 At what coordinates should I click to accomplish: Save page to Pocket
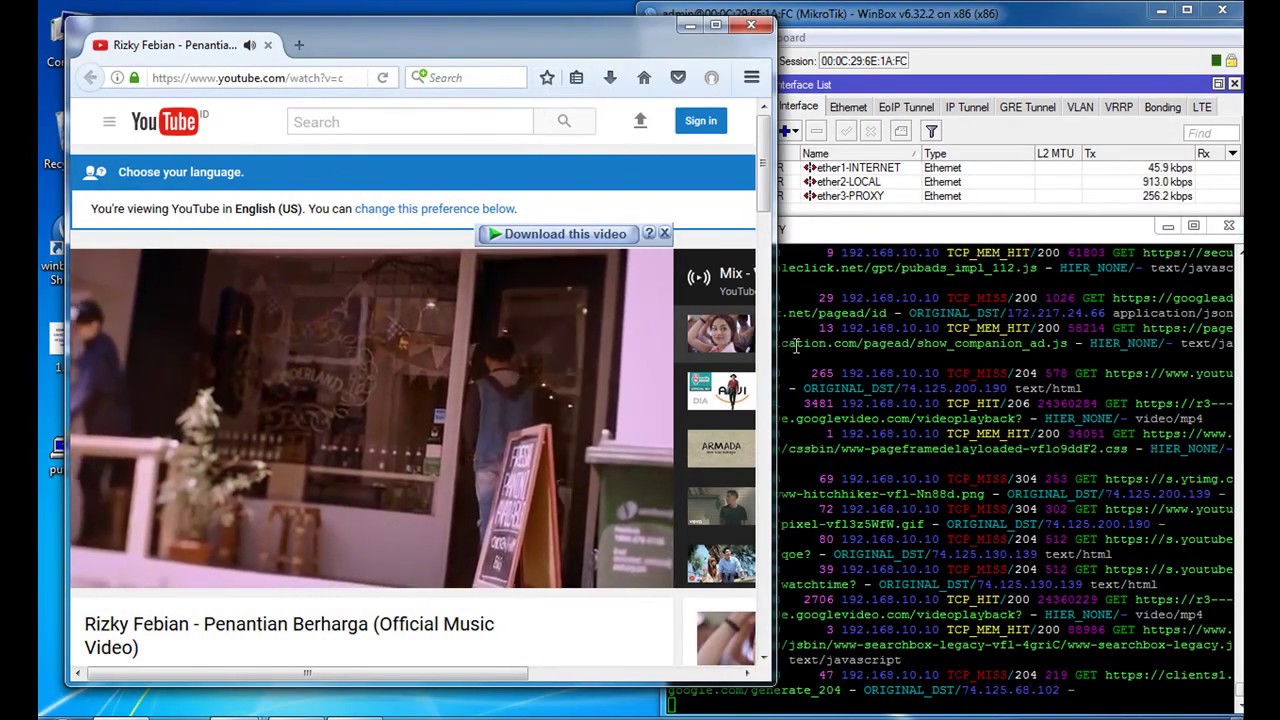tap(678, 77)
